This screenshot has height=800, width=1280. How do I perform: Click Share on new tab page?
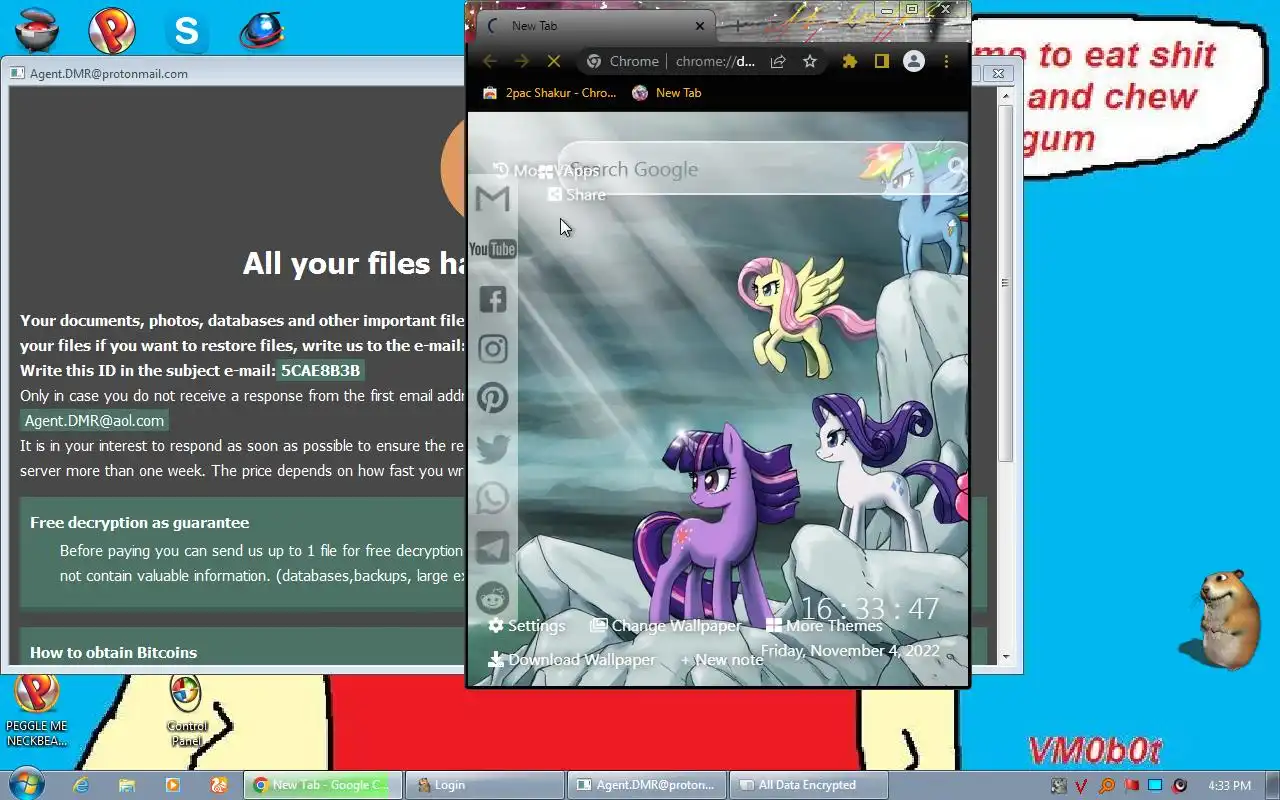point(576,195)
